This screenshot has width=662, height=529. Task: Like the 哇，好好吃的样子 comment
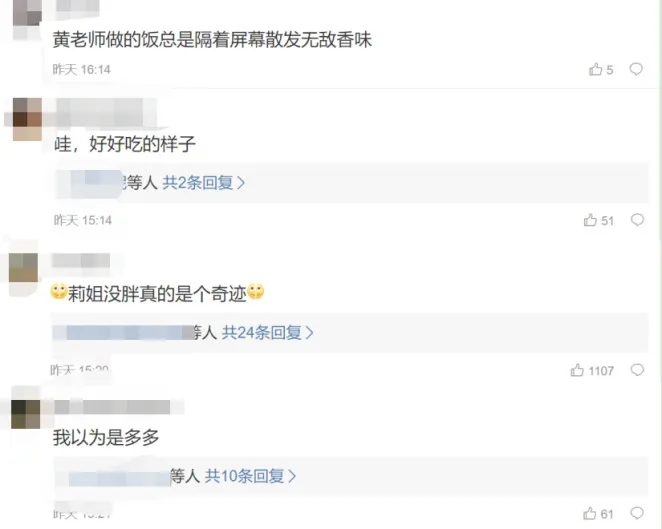[x=598, y=220]
